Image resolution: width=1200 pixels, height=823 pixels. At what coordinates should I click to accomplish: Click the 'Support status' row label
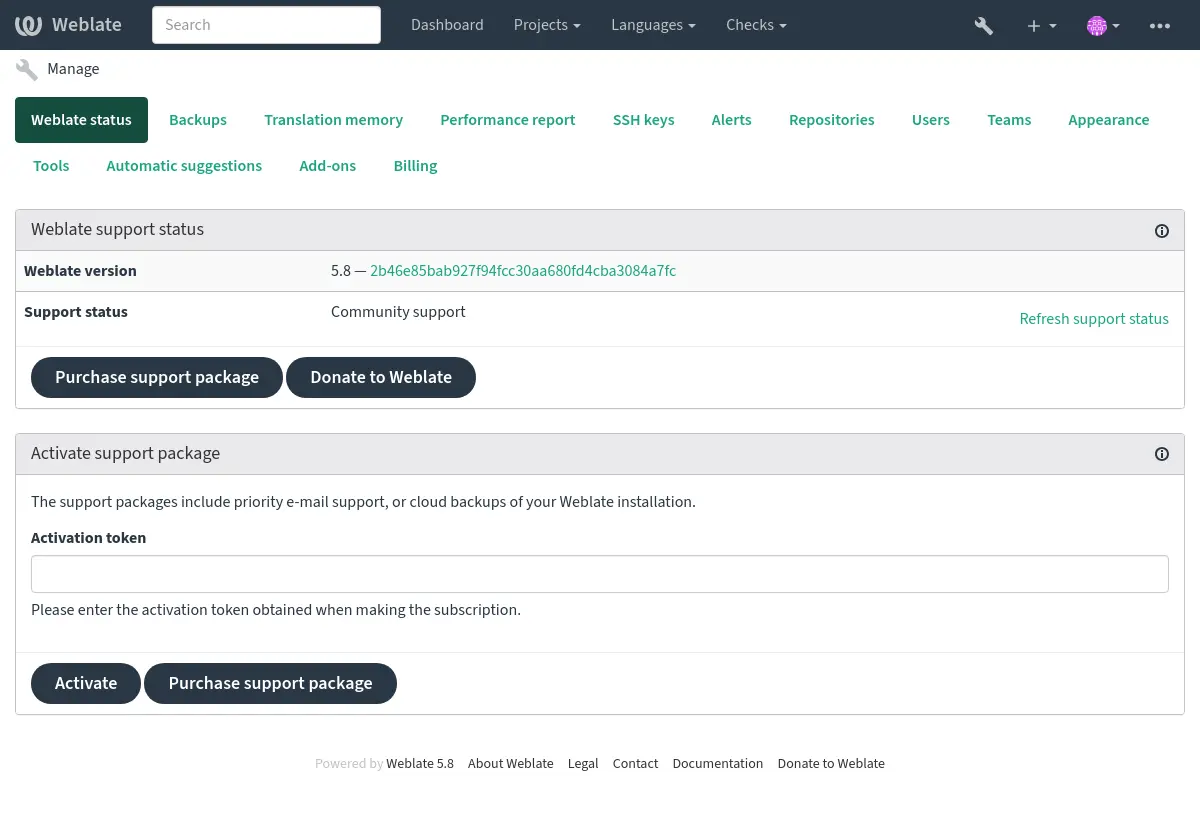tap(76, 312)
